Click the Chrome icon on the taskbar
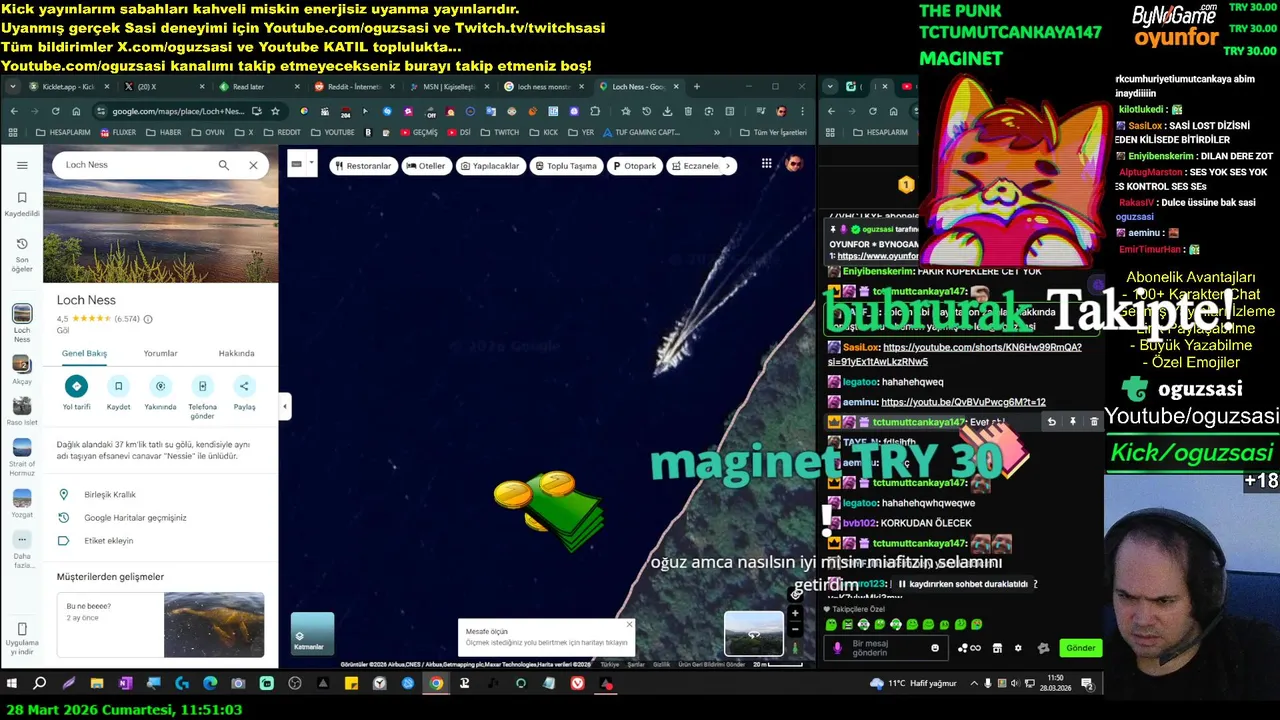Screen dimensions: 1280x720 (x=436, y=684)
